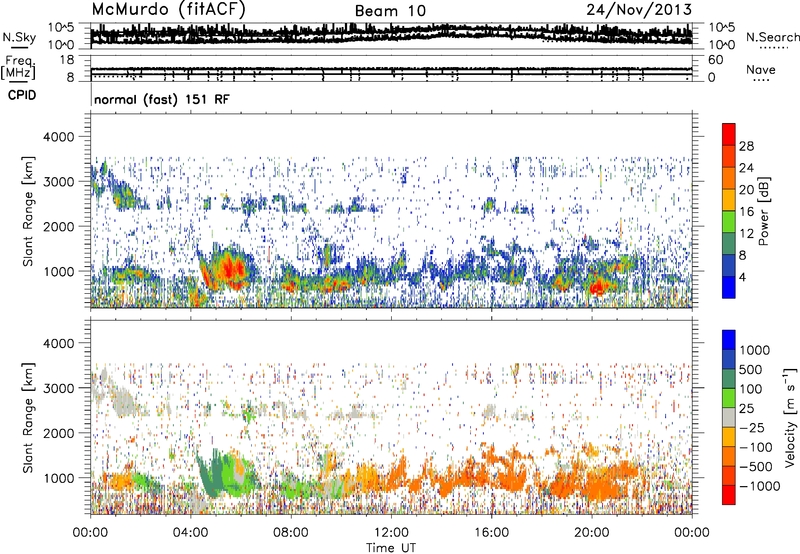Click the 18 tick on frequency axis
This screenshot has height=554, width=800.
pos(67,60)
